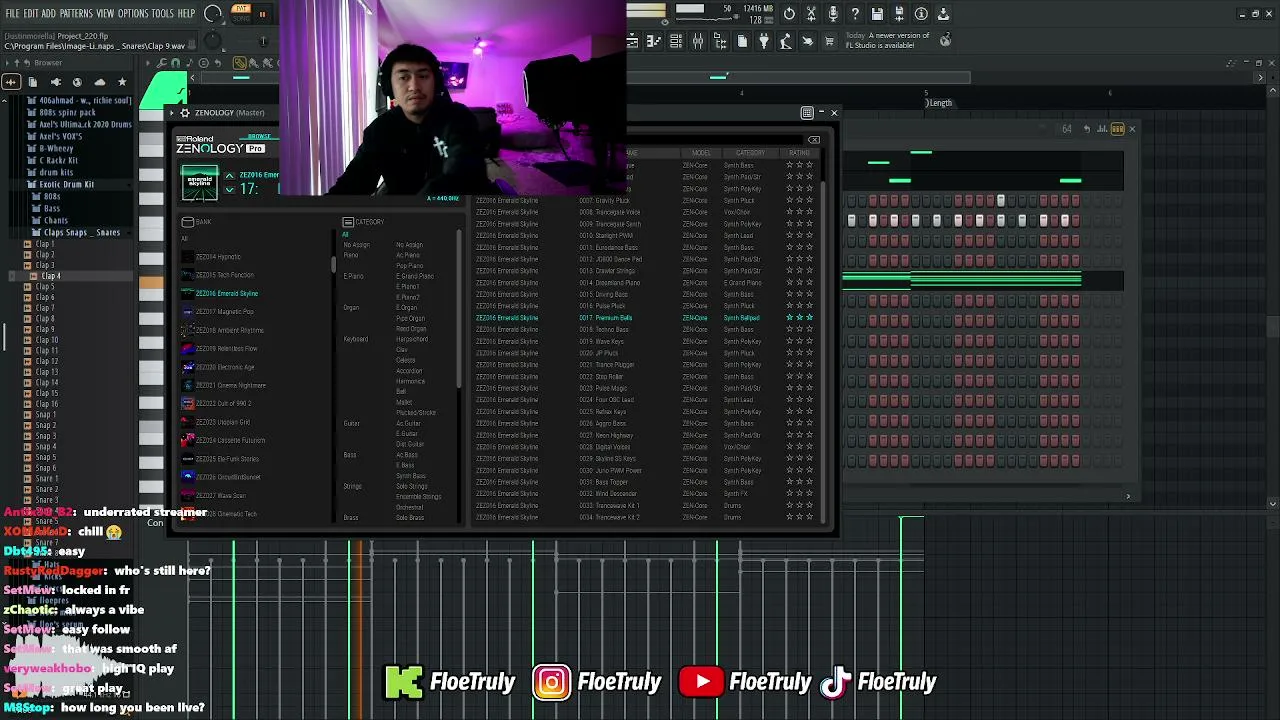The width and height of the screenshot is (1280, 720).
Task: Open the VIEW menu
Action: 105,14
